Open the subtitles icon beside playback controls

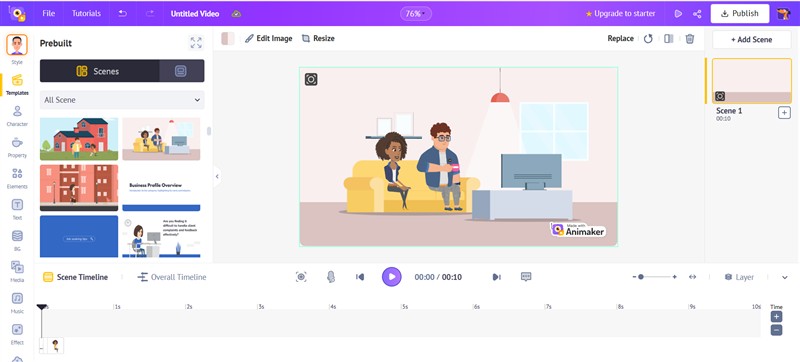pos(526,277)
